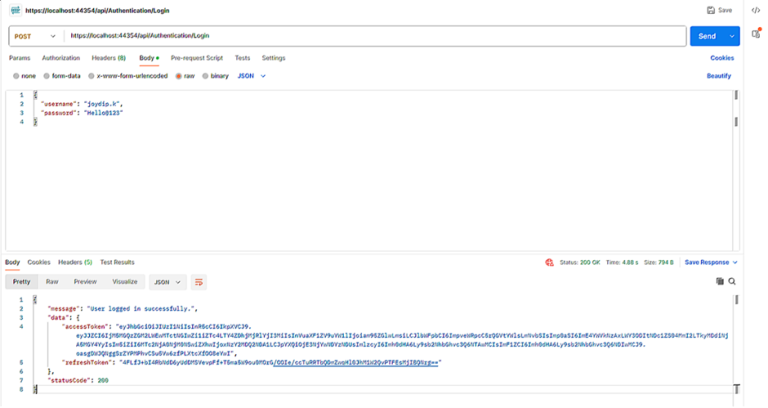Viewport: 768px width, 408px height.
Task: Switch to the response Body tab
Action: 12,263
